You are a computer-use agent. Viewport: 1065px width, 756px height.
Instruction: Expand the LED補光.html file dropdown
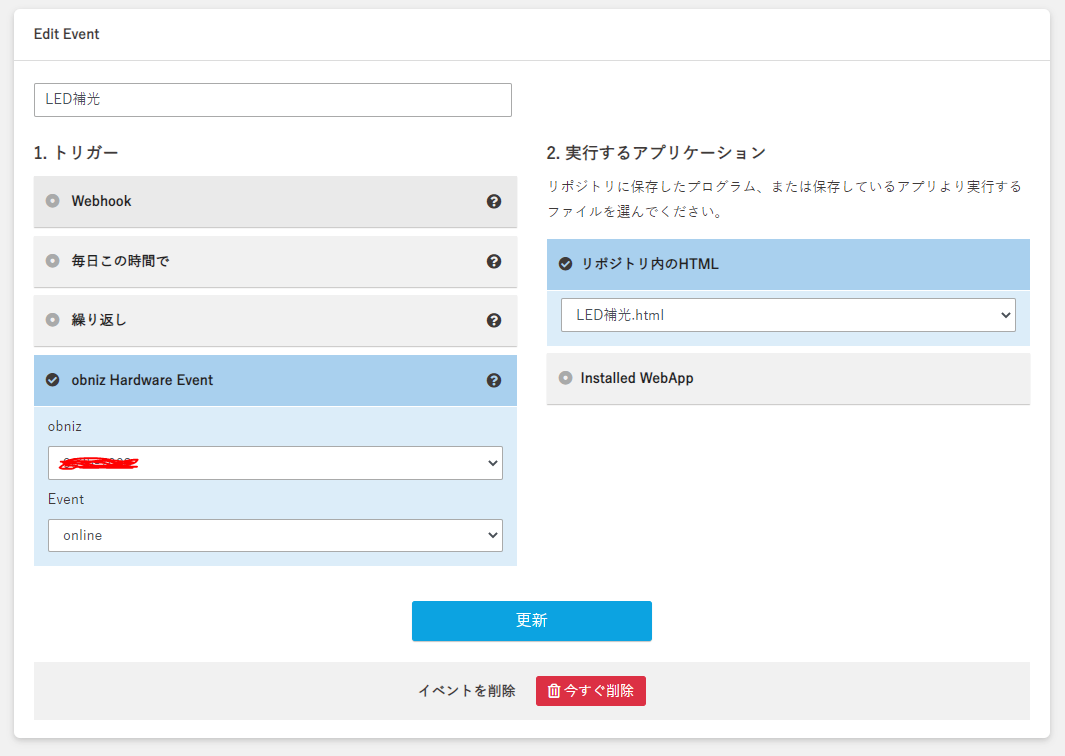tap(788, 315)
